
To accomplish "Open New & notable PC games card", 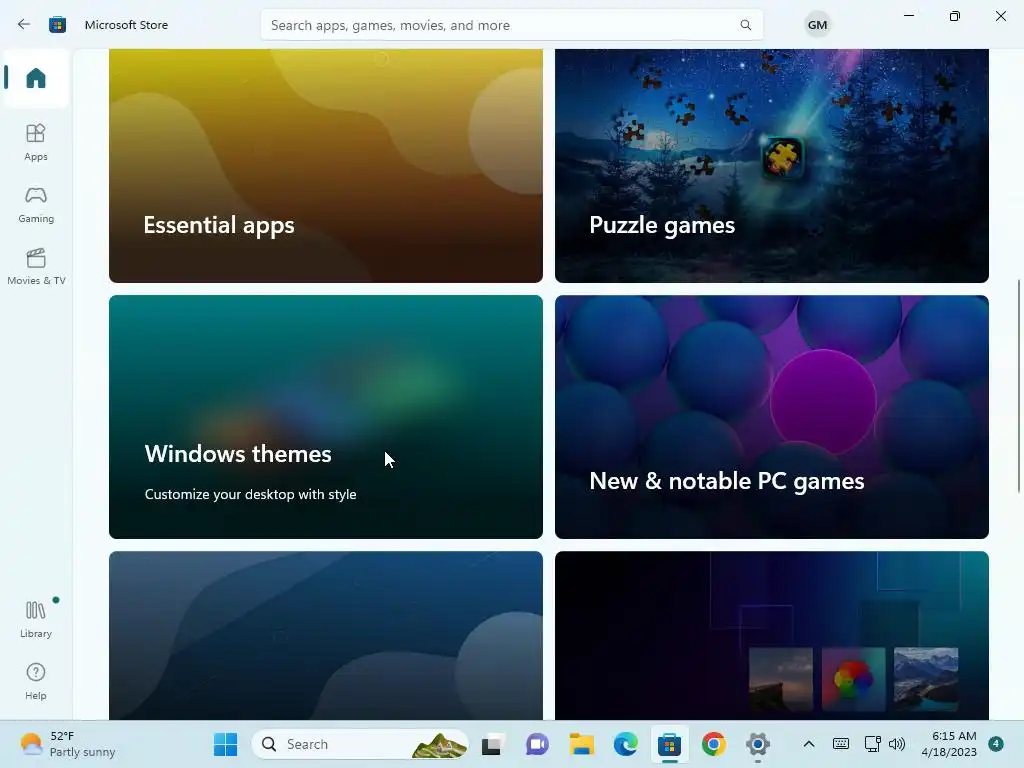I will [771, 417].
